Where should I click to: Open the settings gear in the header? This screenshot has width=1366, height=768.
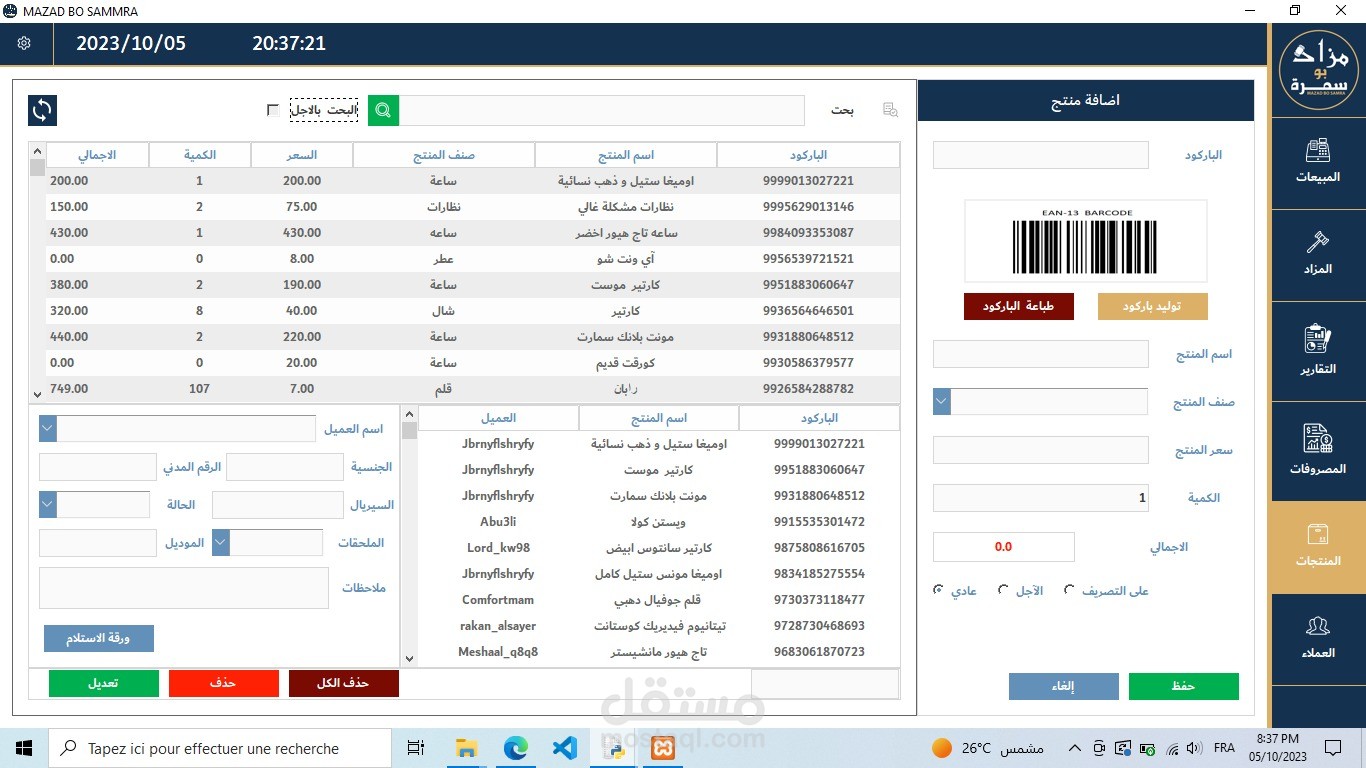pos(24,44)
